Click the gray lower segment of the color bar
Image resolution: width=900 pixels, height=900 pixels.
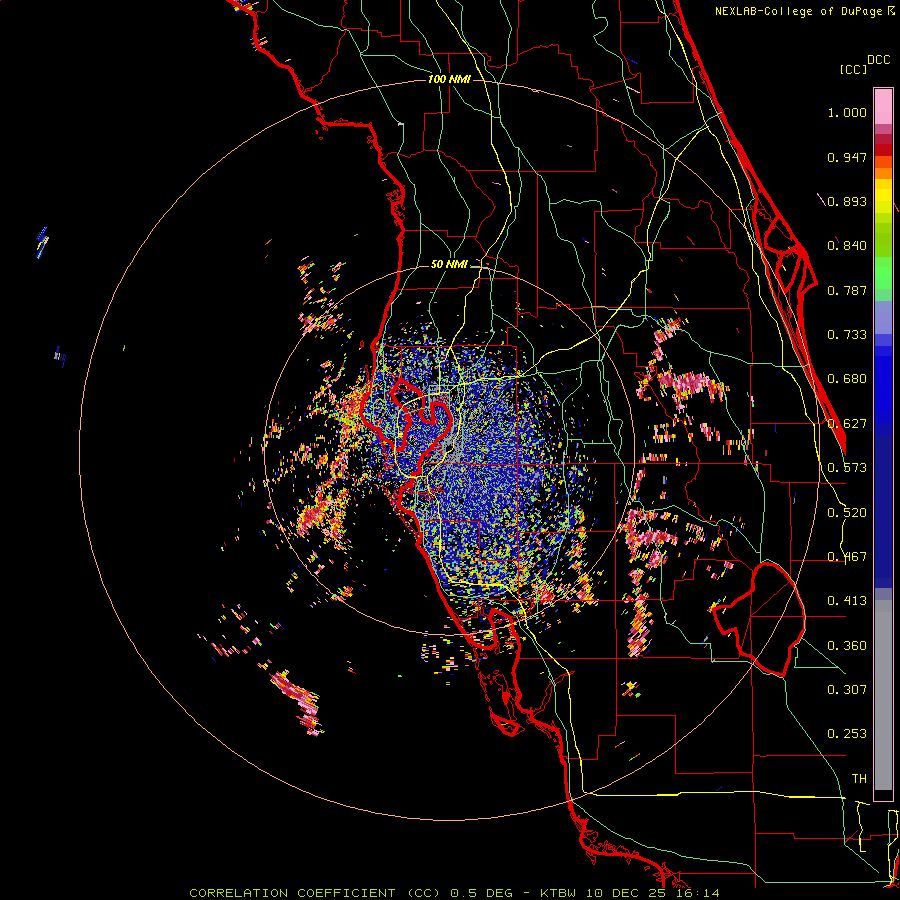(x=883, y=695)
